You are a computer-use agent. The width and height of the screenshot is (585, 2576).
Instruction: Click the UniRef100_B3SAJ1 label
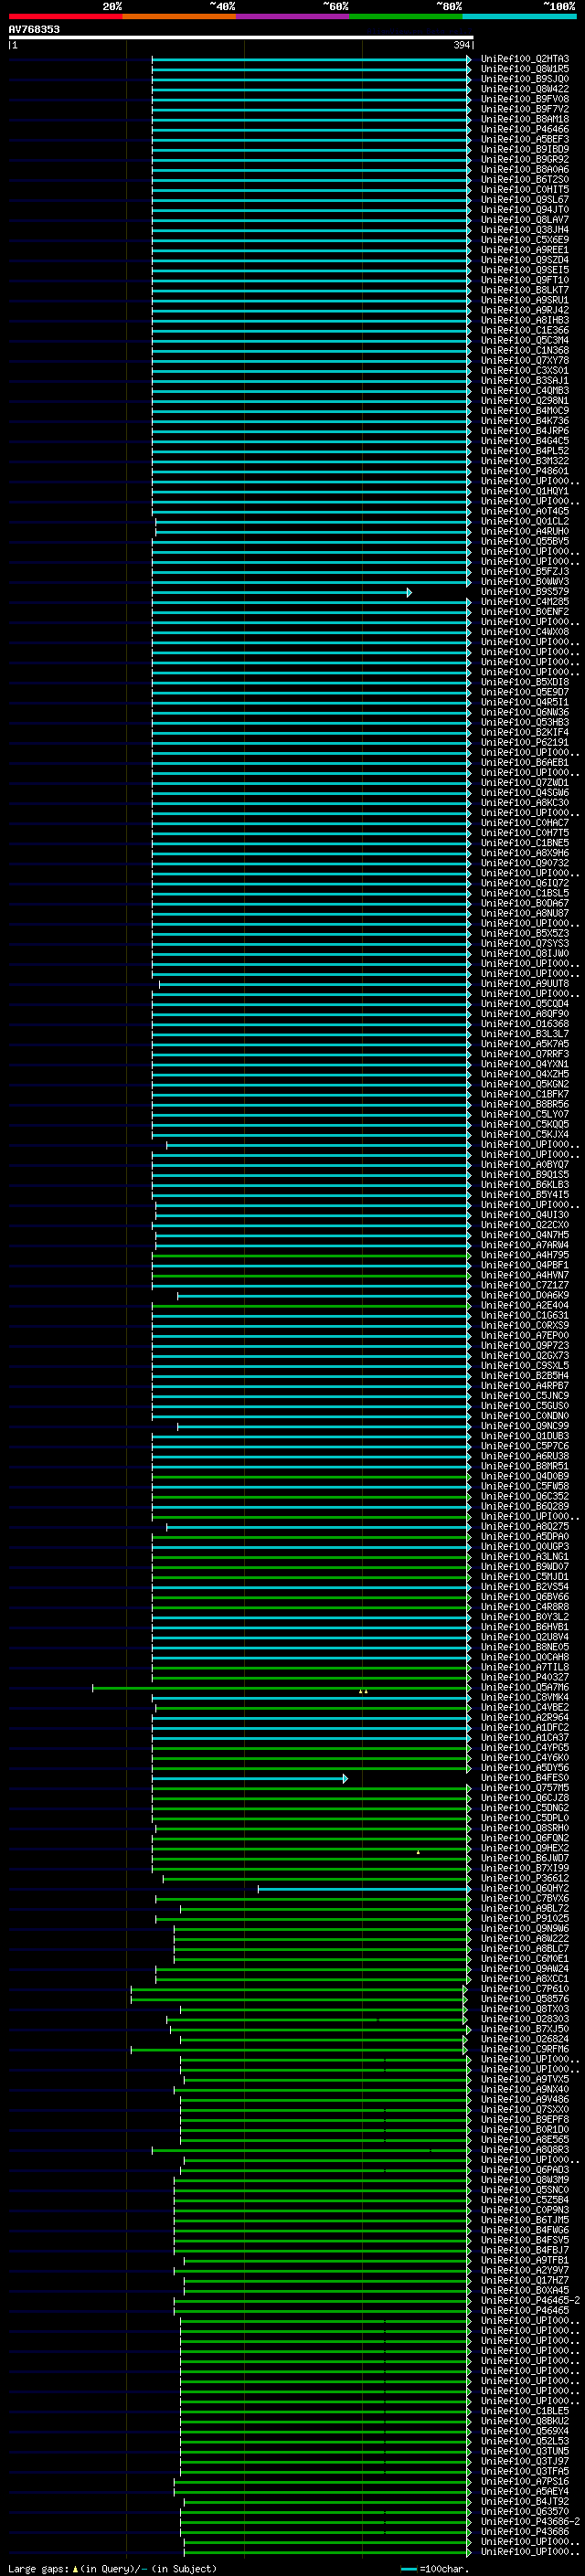(525, 380)
